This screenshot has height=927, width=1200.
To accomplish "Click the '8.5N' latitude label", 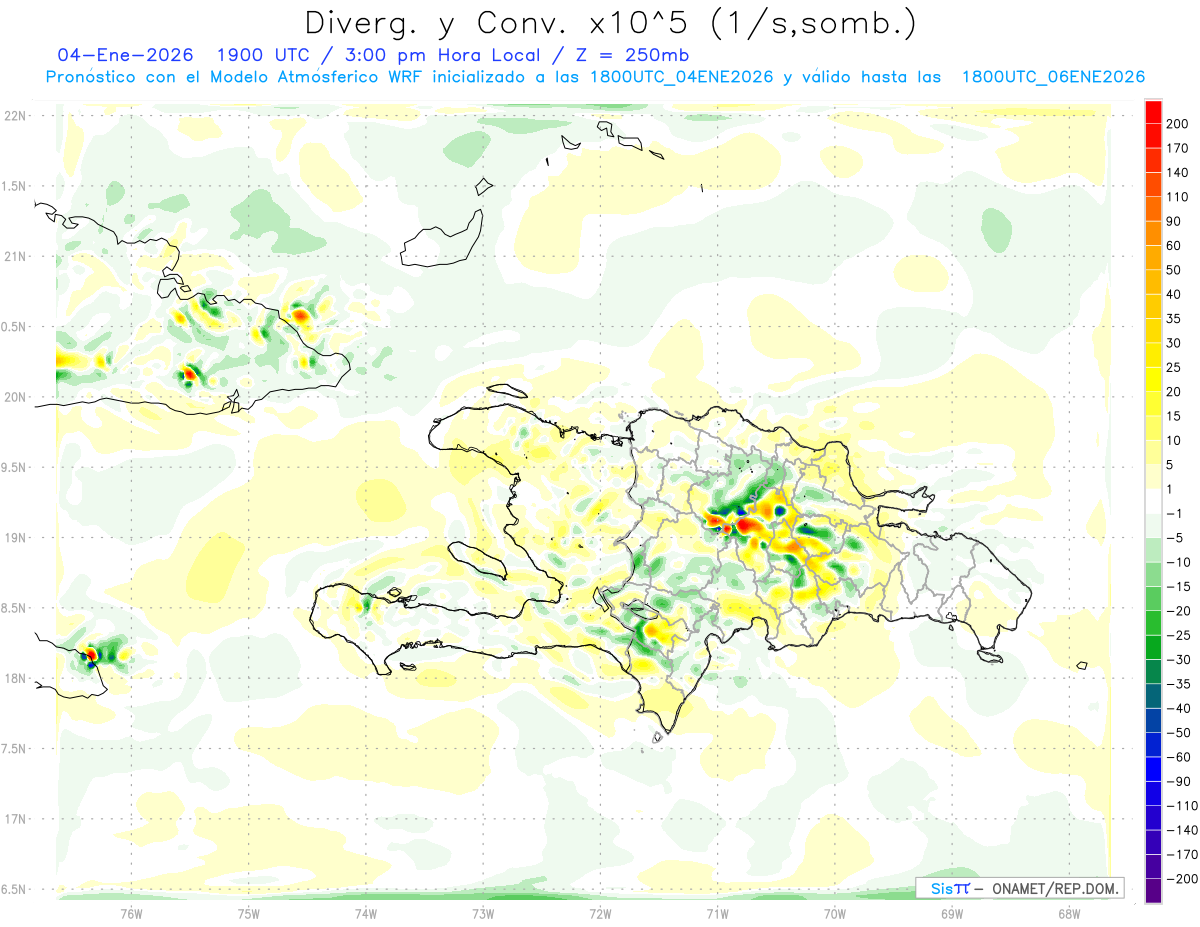I will pos(14,608).
